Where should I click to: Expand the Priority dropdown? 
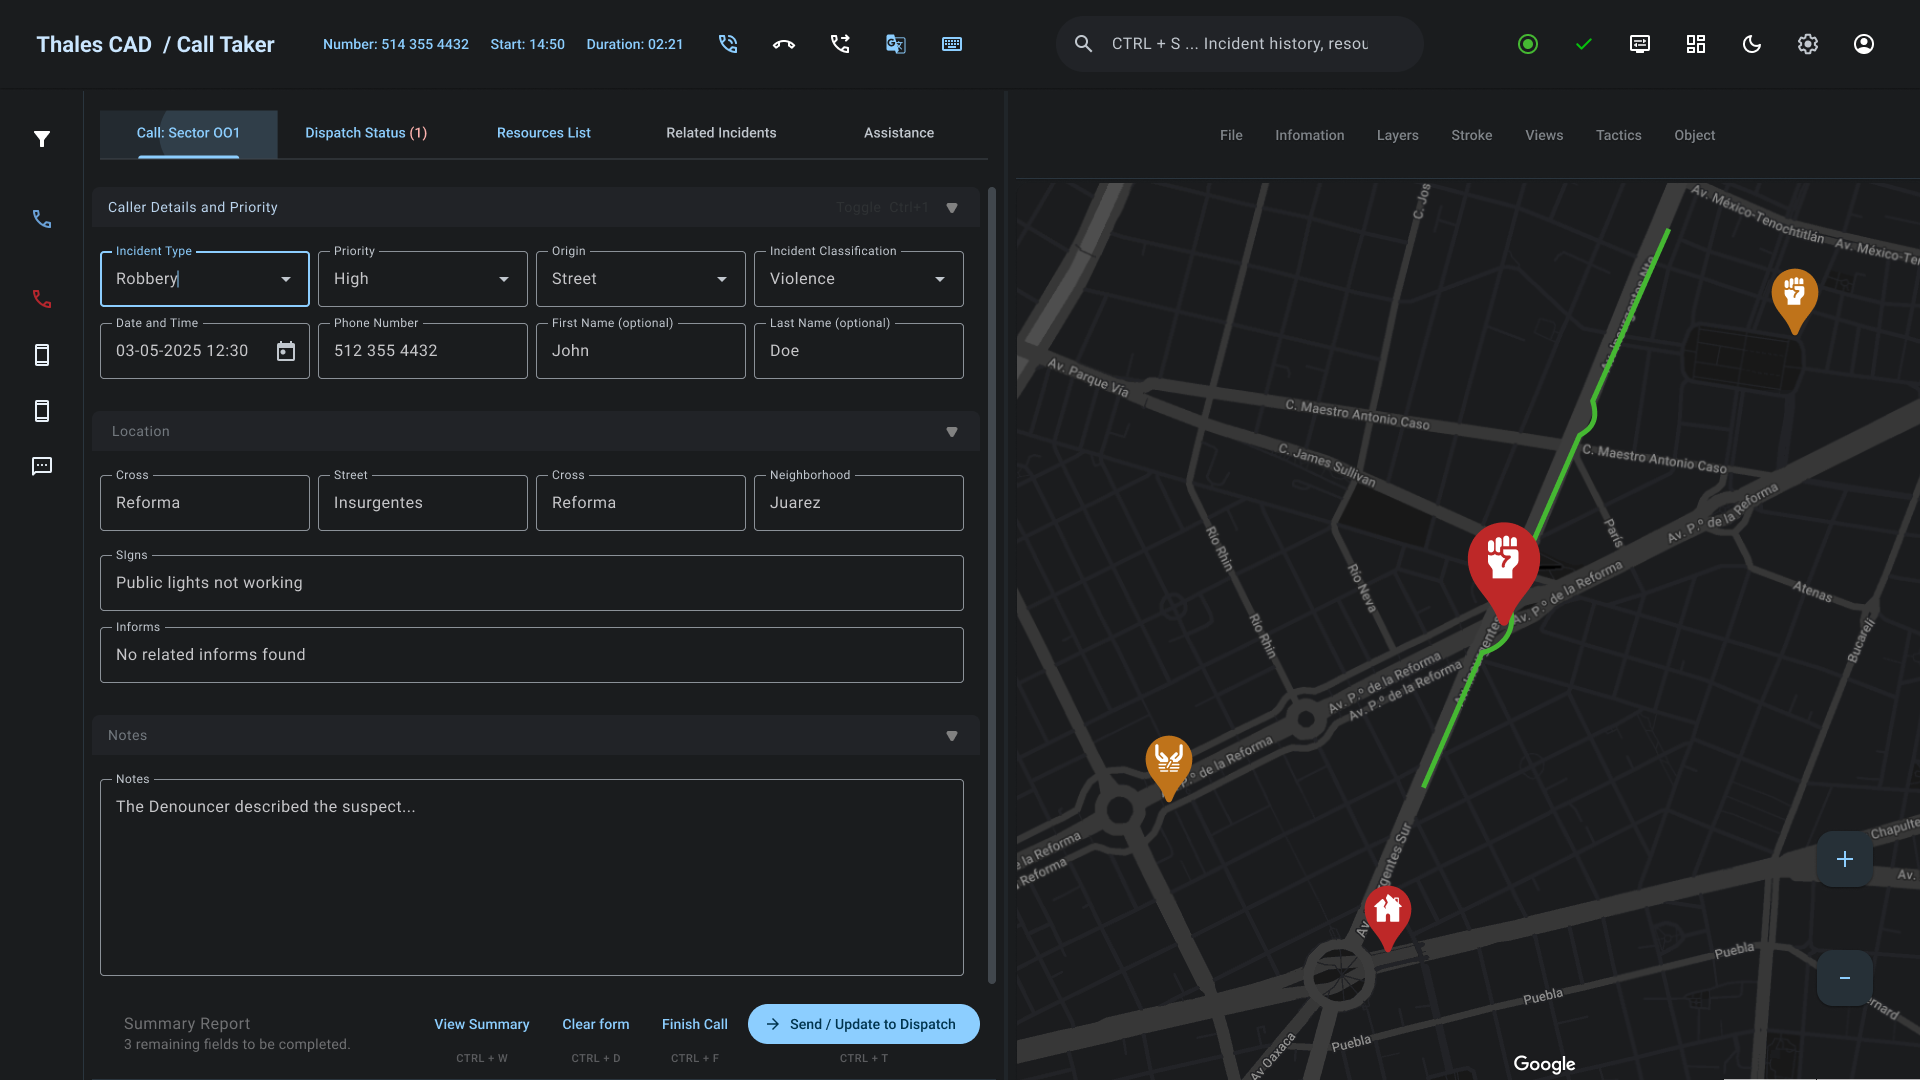pyautogui.click(x=504, y=279)
